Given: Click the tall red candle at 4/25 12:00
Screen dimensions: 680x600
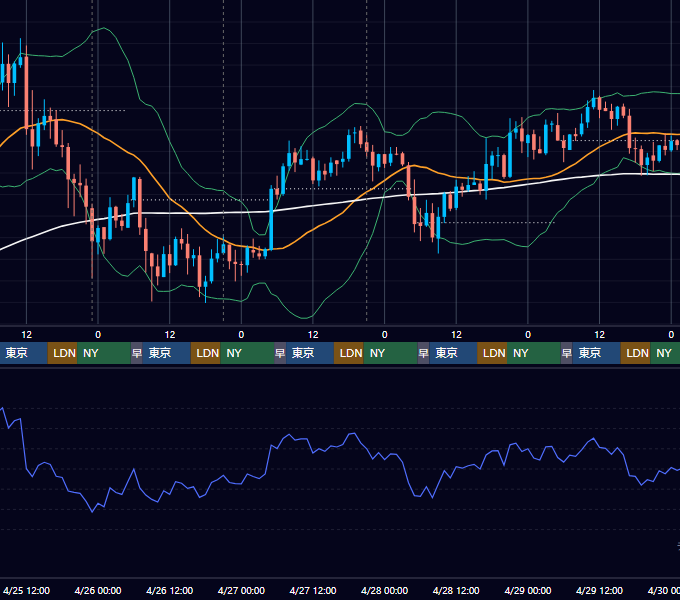Looking at the screenshot, I should tap(26, 92).
